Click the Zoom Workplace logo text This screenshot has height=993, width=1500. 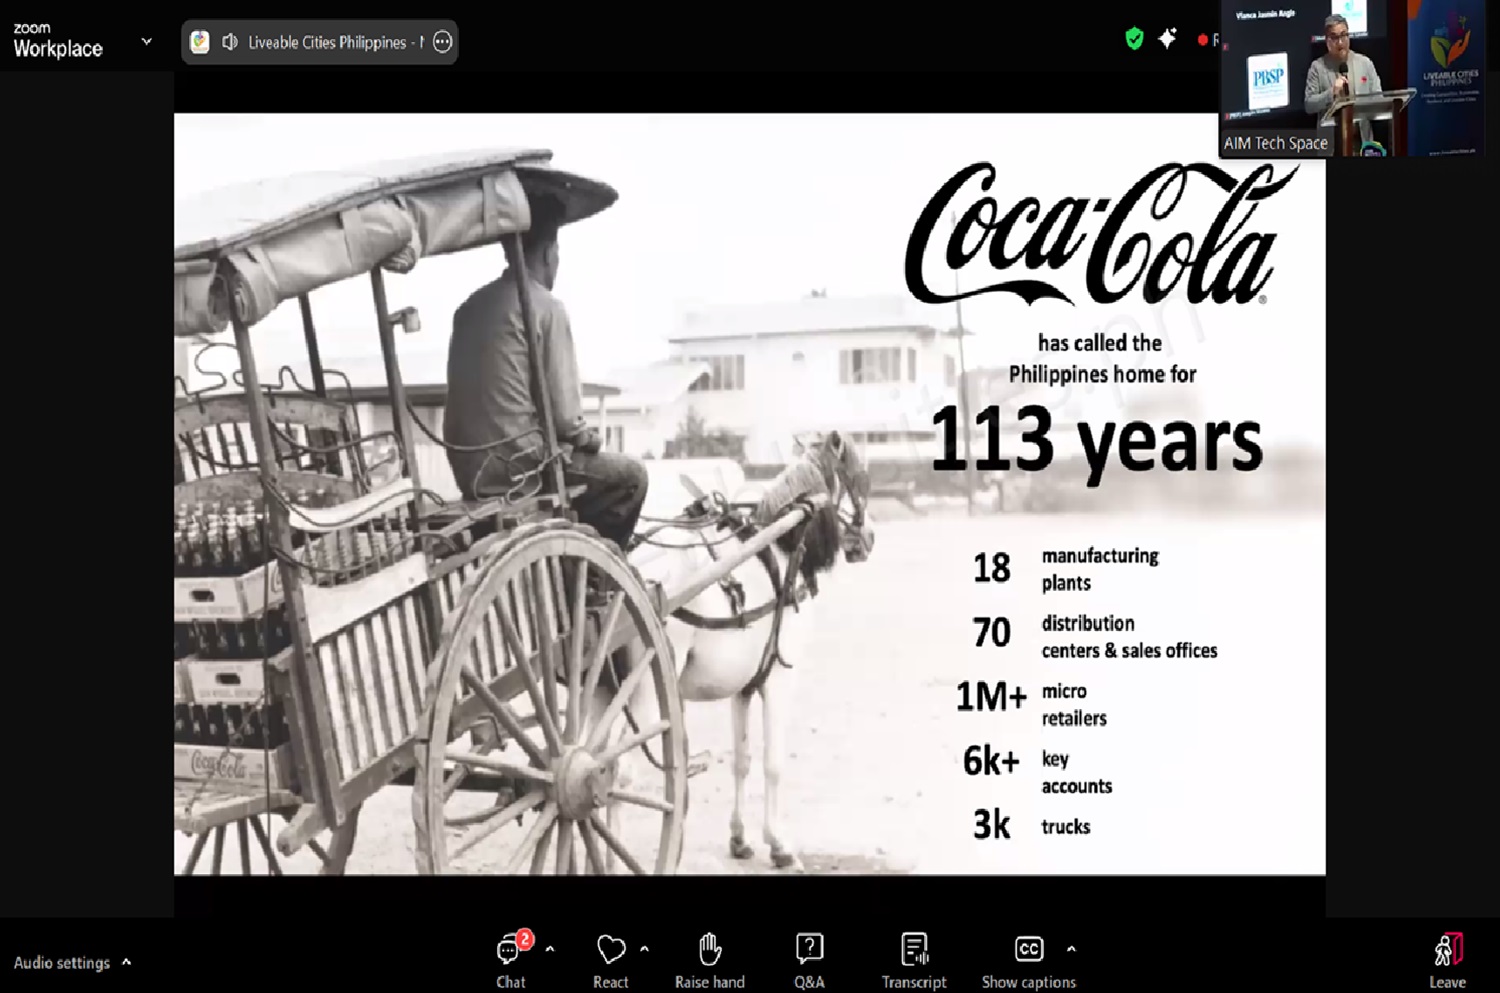pos(57,41)
